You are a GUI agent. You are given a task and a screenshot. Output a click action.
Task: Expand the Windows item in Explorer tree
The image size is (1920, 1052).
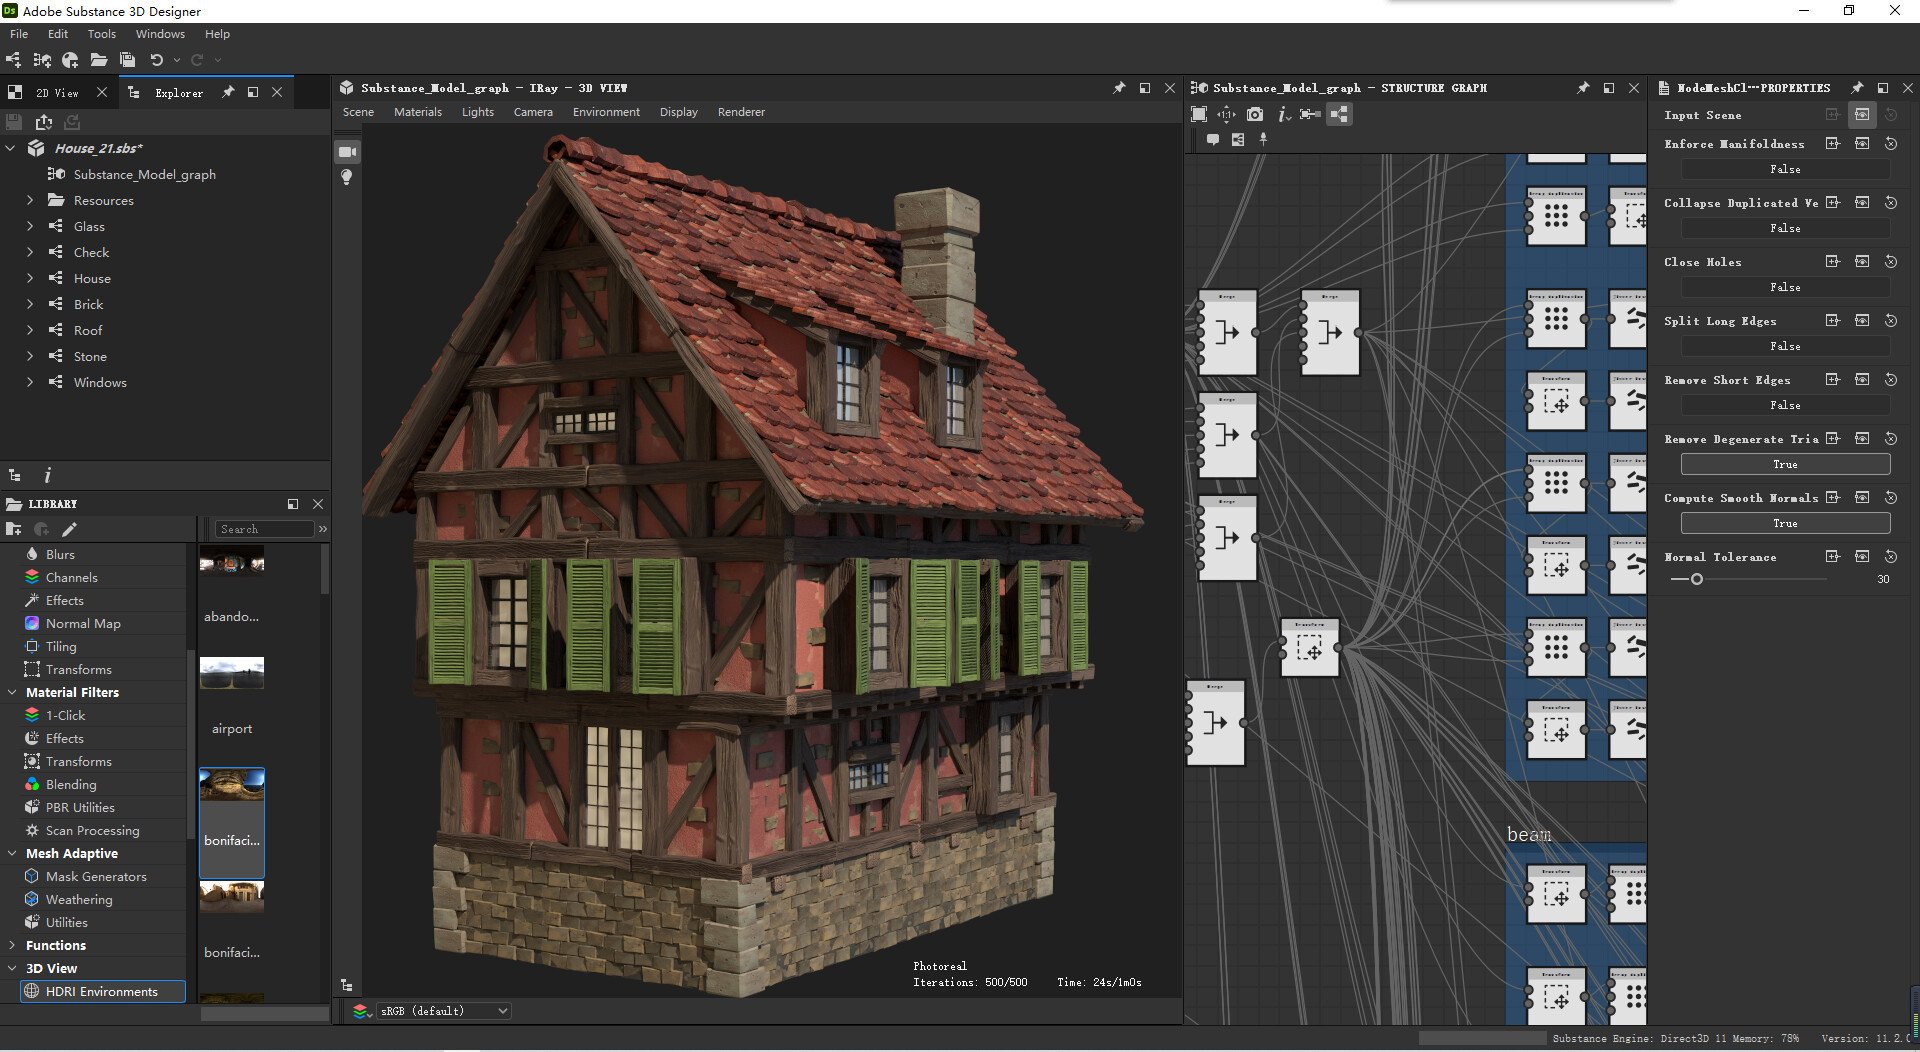point(30,382)
